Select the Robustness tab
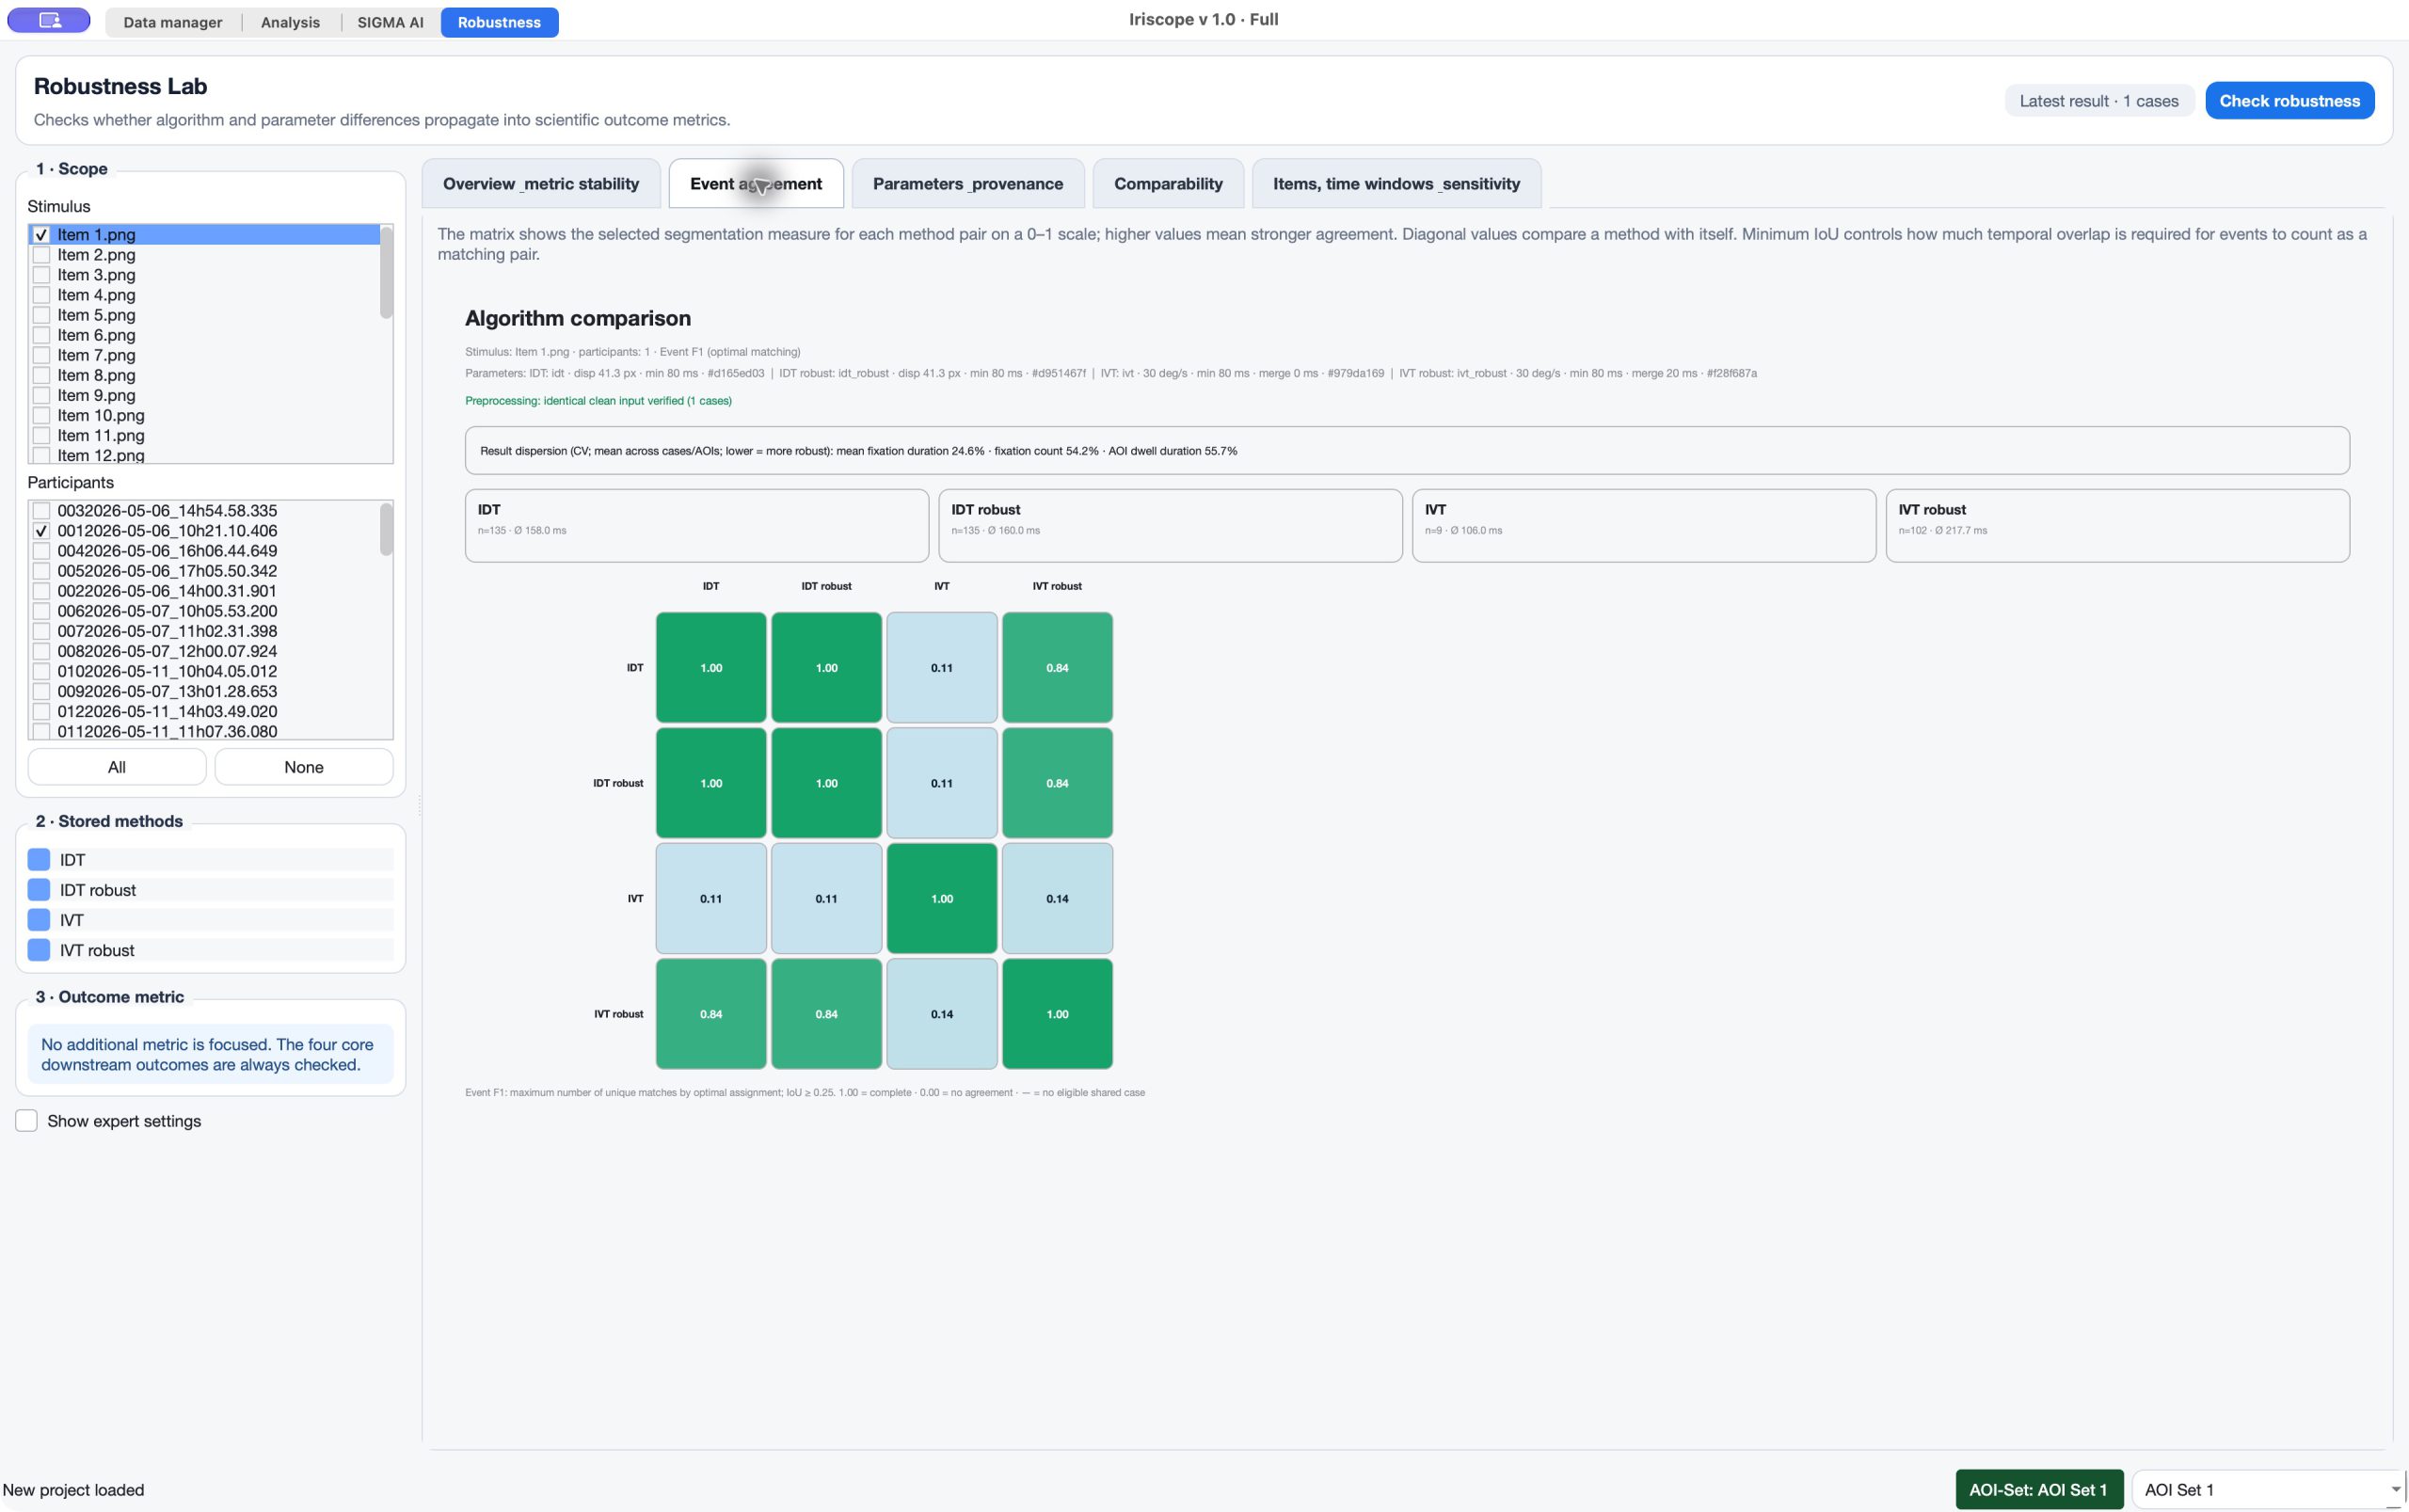Image resolution: width=2409 pixels, height=1512 pixels. tap(499, 22)
